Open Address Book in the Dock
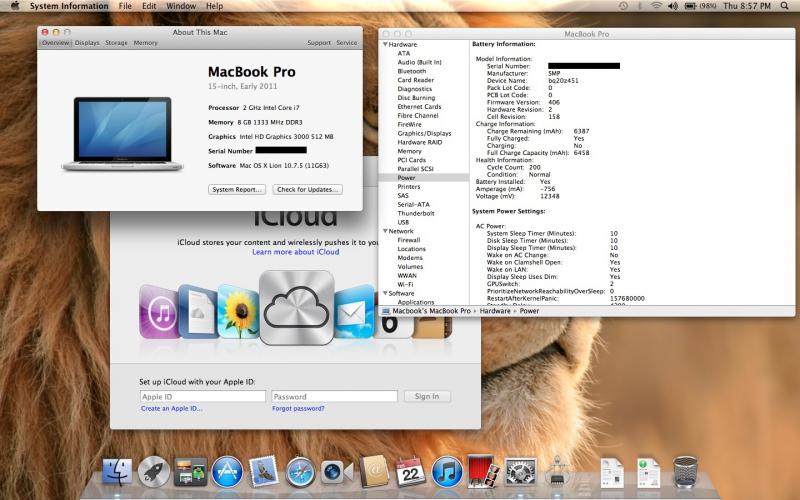Viewport: 800px width, 500px height. tap(374, 471)
